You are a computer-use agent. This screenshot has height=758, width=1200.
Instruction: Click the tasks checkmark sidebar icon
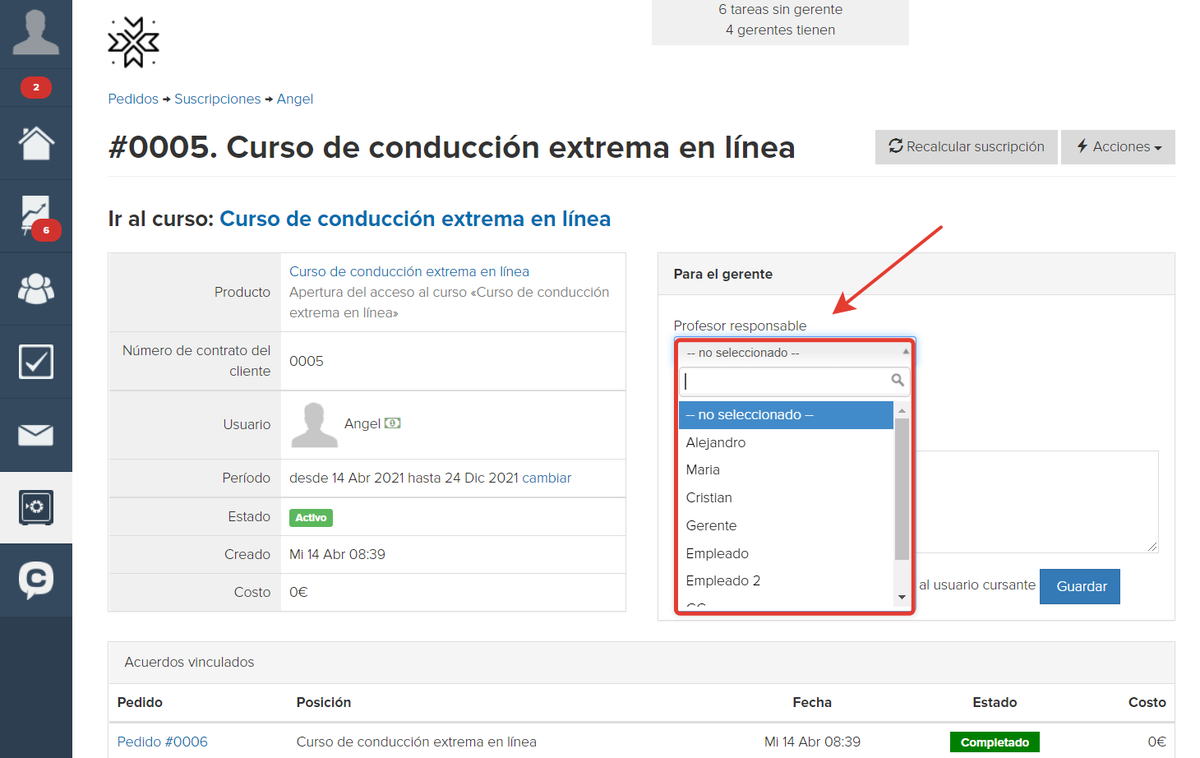tap(36, 361)
